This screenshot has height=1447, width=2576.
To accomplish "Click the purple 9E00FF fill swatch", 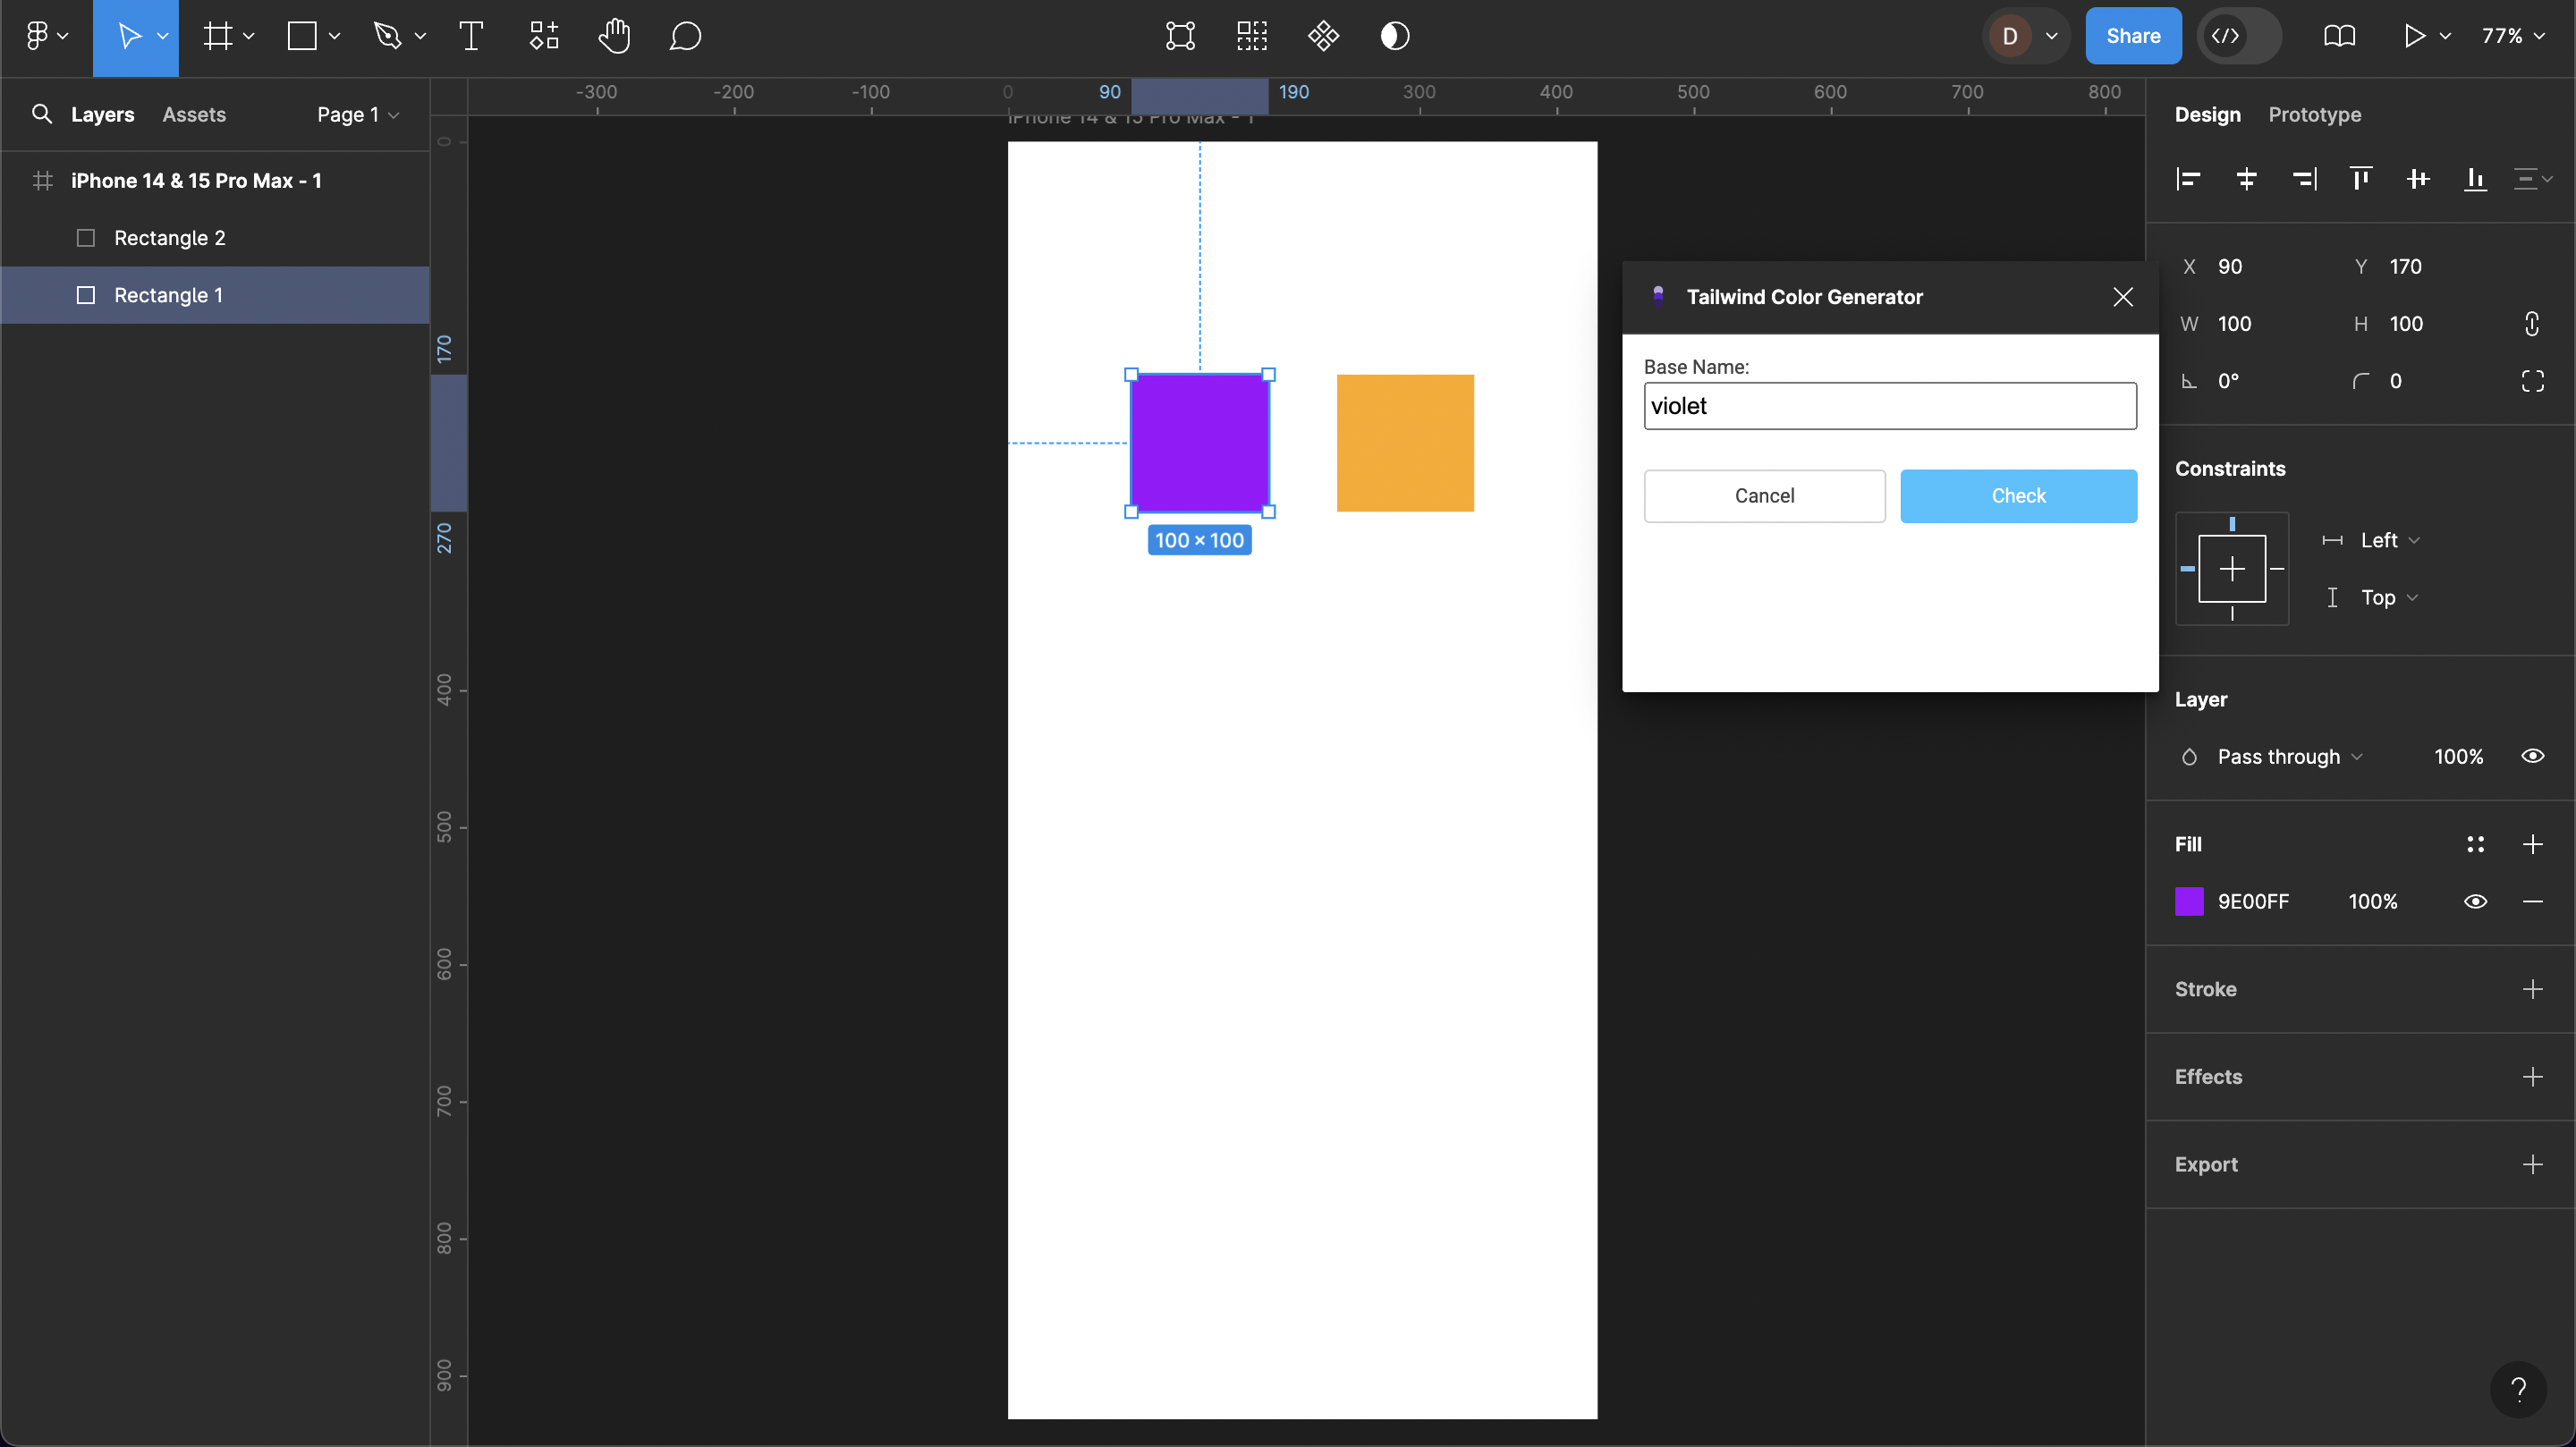I will pyautogui.click(x=2189, y=901).
